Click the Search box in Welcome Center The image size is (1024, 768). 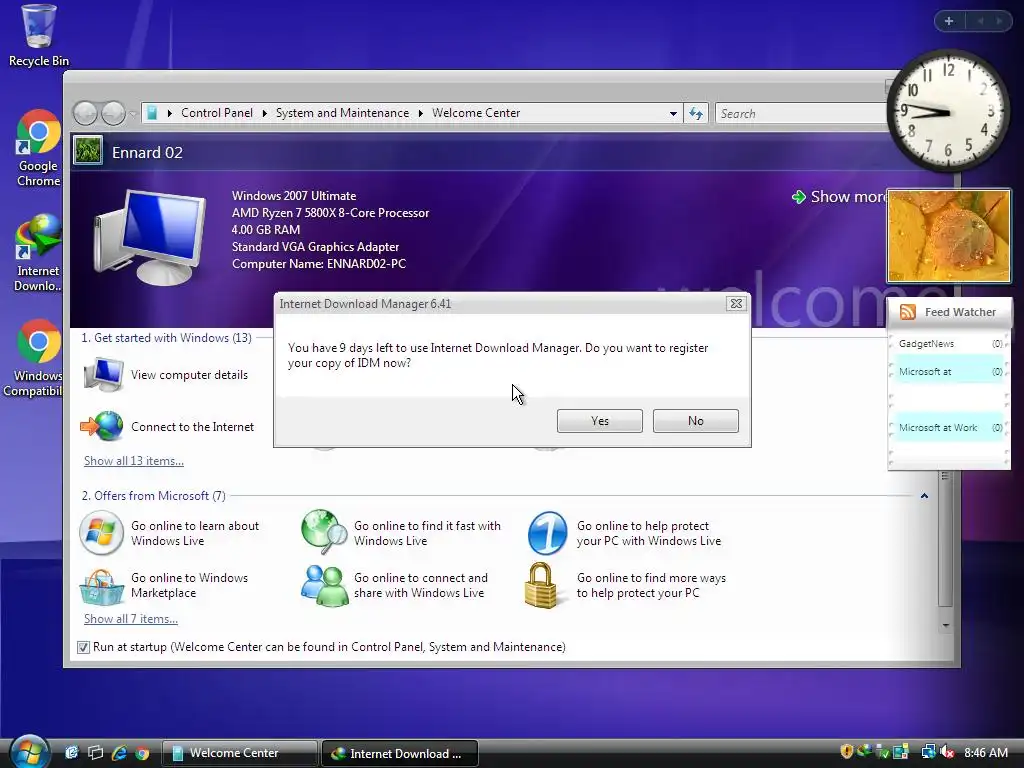803,114
